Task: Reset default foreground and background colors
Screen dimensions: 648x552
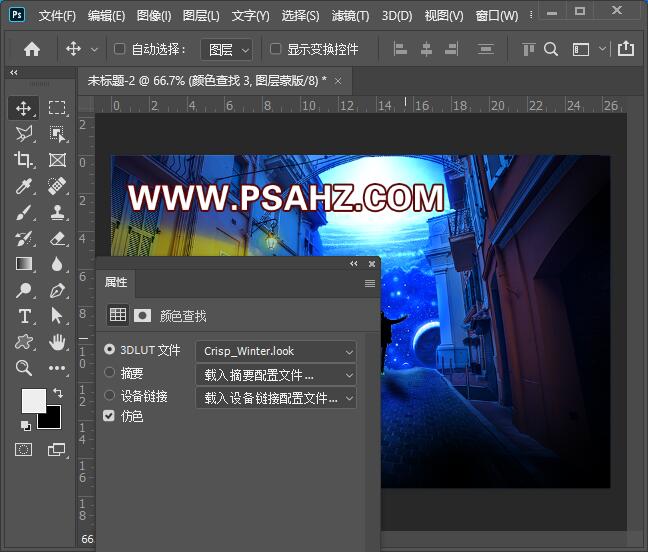Action: 26,425
